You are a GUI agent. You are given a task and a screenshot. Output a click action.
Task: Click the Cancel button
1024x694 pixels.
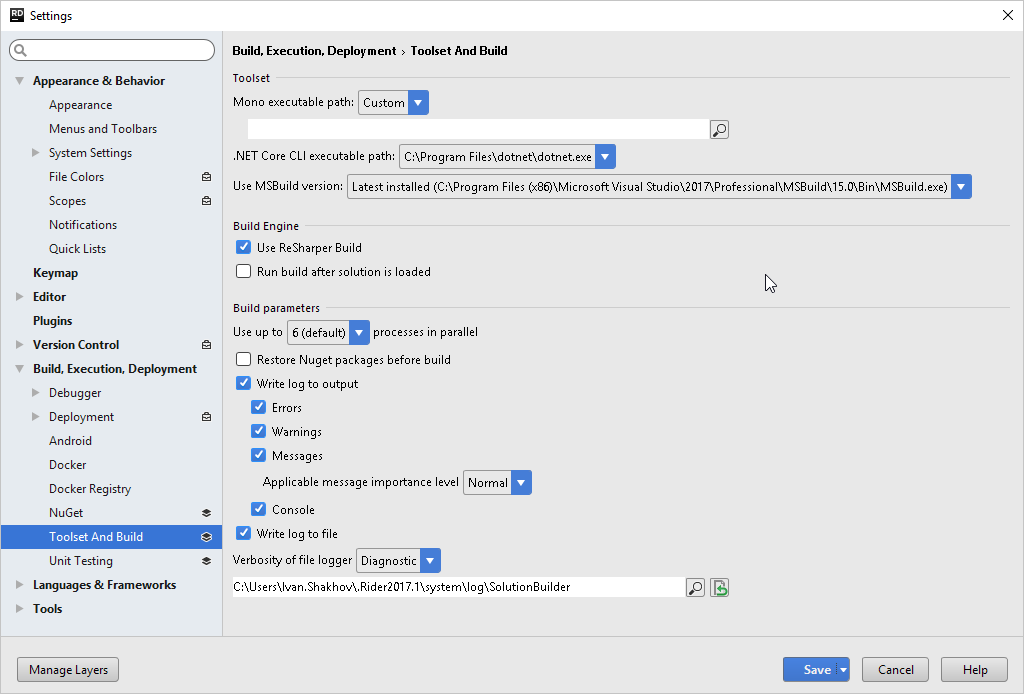(896, 670)
